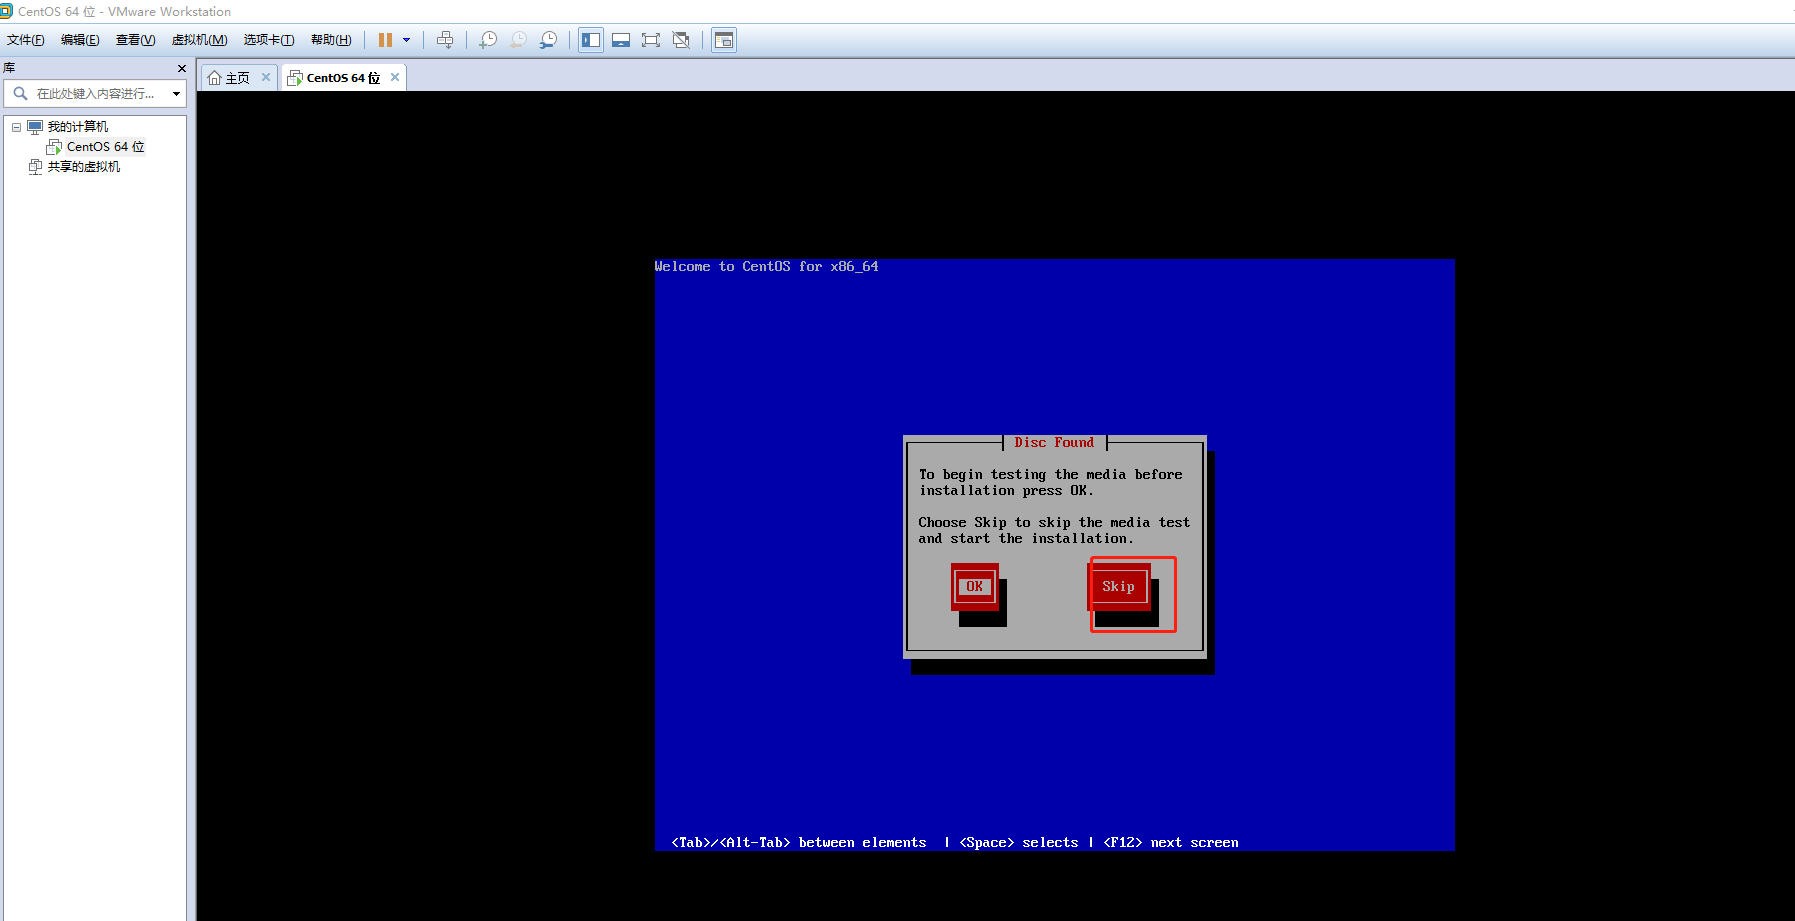Click the Disc Found dialog title
The width and height of the screenshot is (1795, 921).
[1054, 442]
